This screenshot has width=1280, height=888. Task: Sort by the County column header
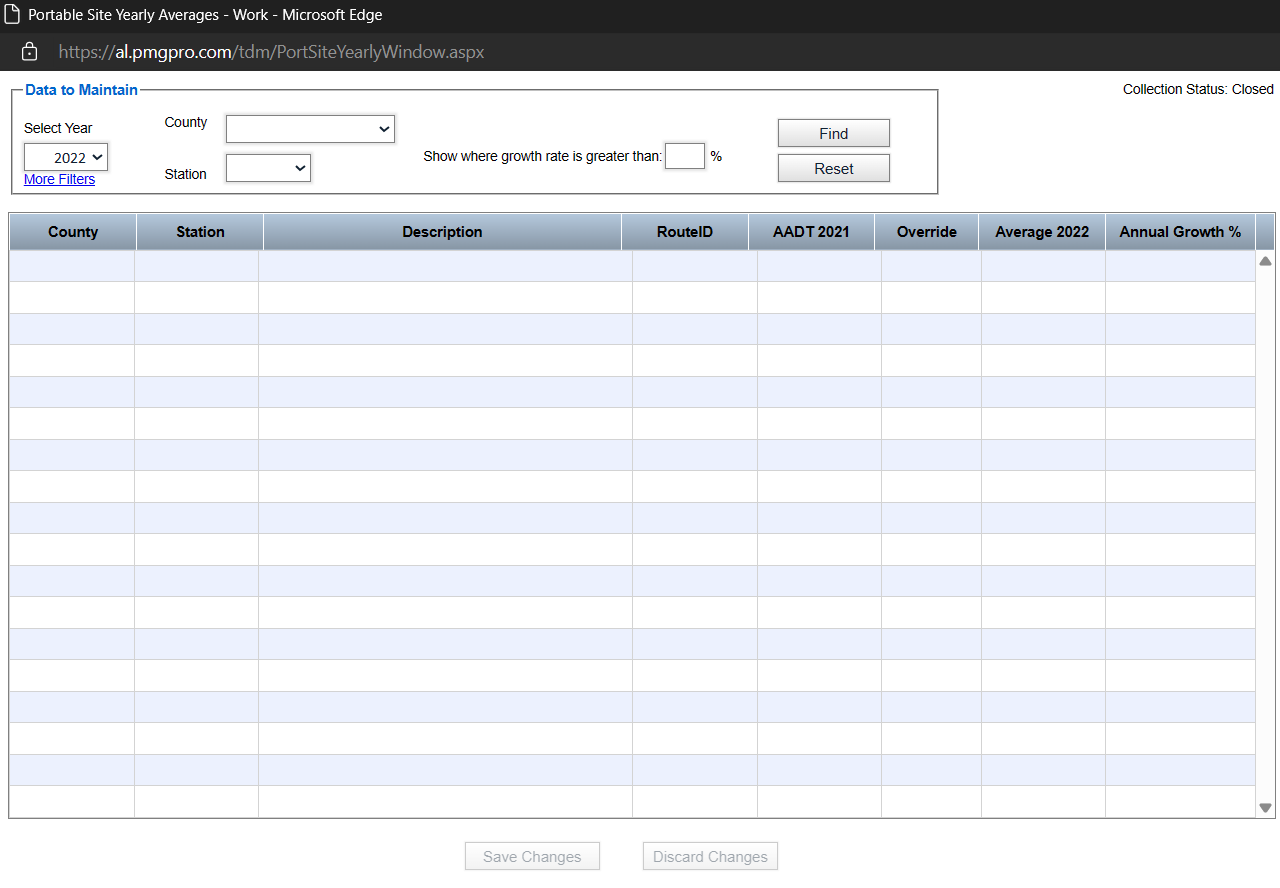73,232
